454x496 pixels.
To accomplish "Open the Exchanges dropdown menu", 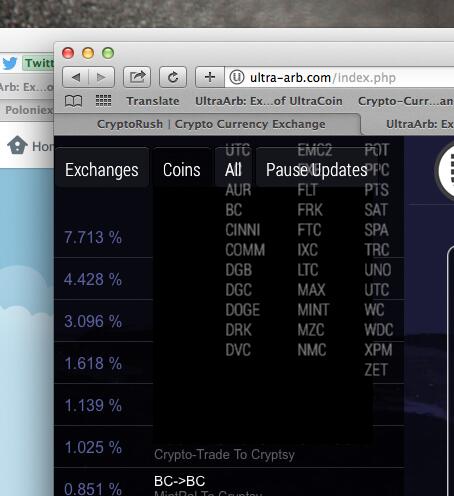I will [102, 170].
